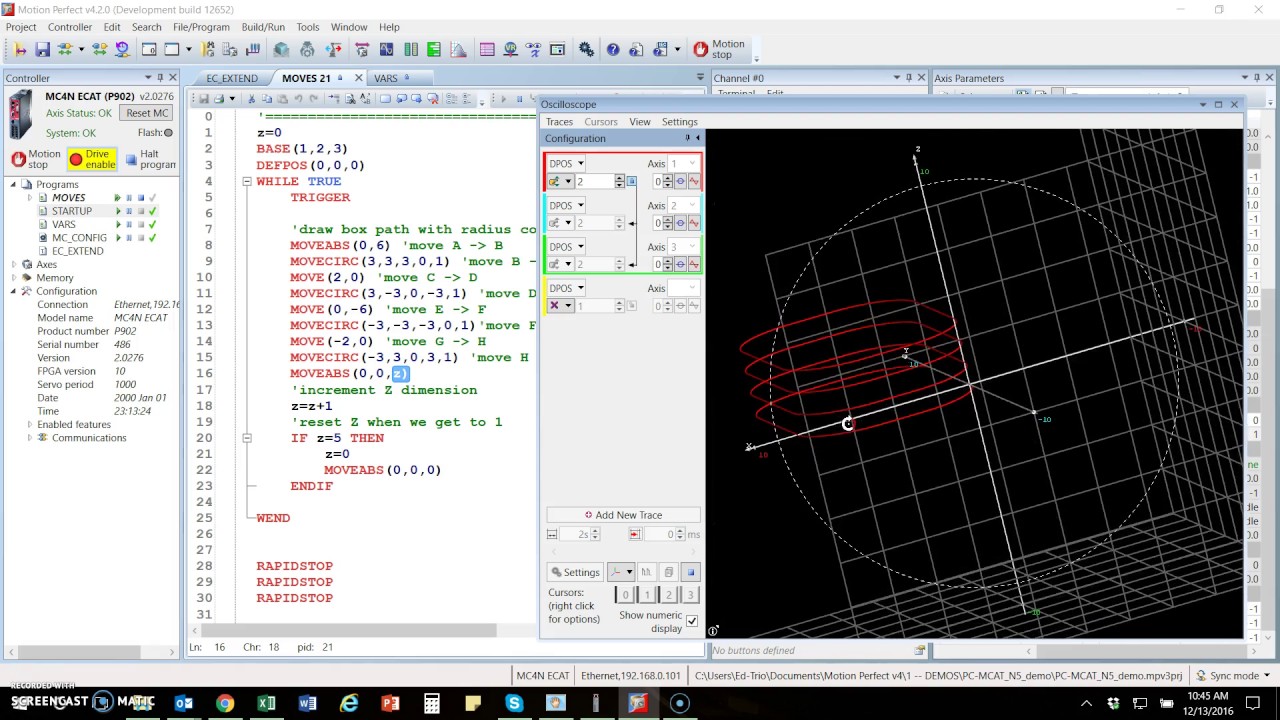Click the yellow trace X color selector
Viewport: 1280px width, 720px height.
(x=560, y=306)
